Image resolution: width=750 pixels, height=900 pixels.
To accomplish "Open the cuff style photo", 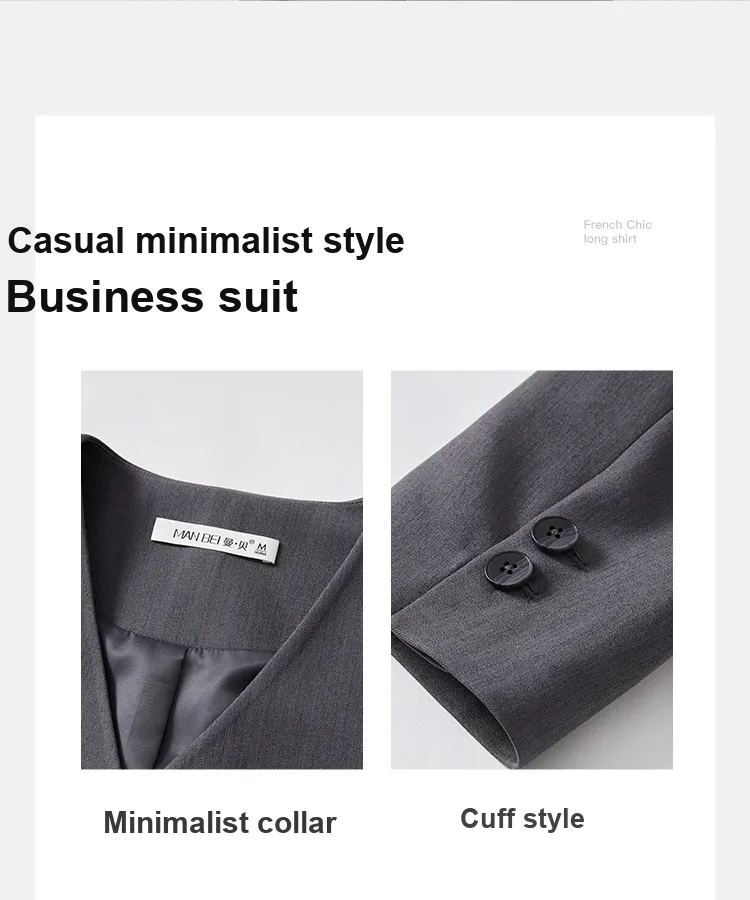I will pos(532,569).
